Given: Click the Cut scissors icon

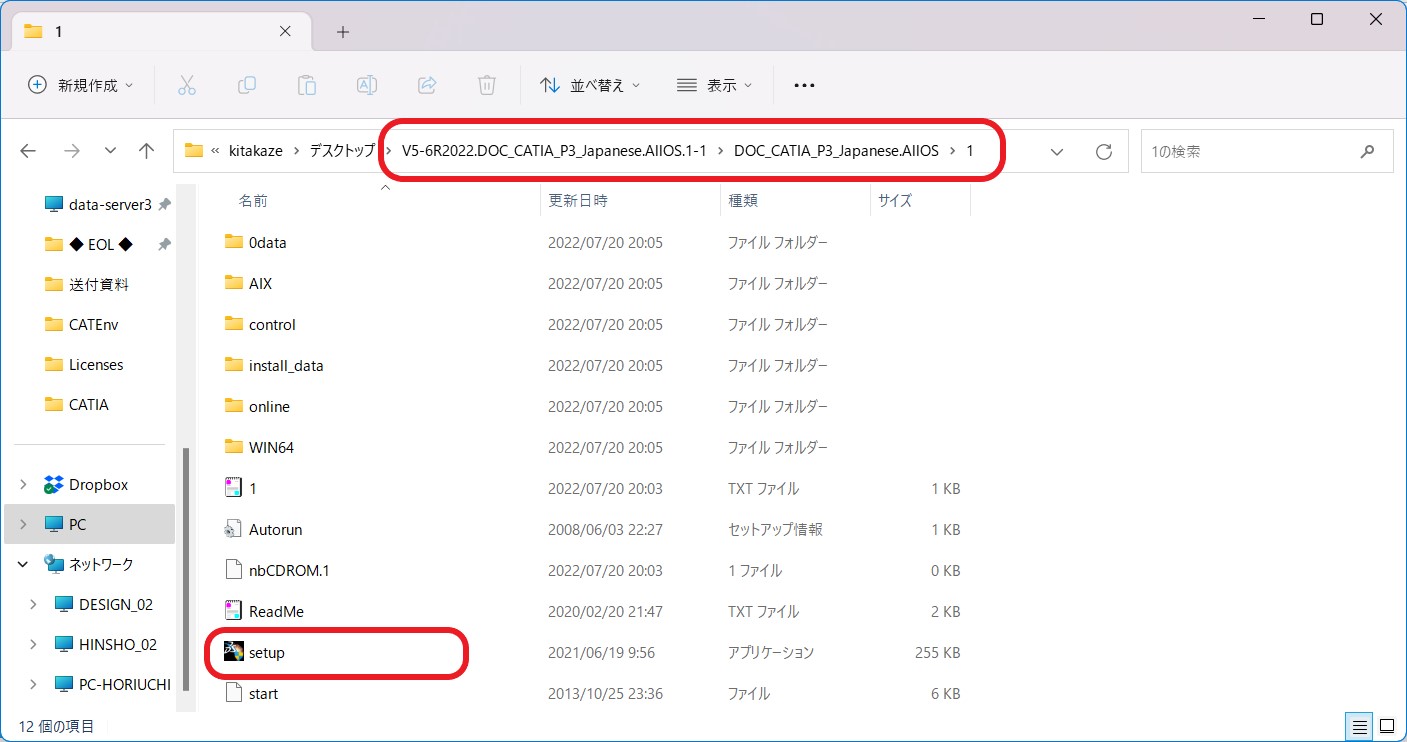Looking at the screenshot, I should [187, 85].
